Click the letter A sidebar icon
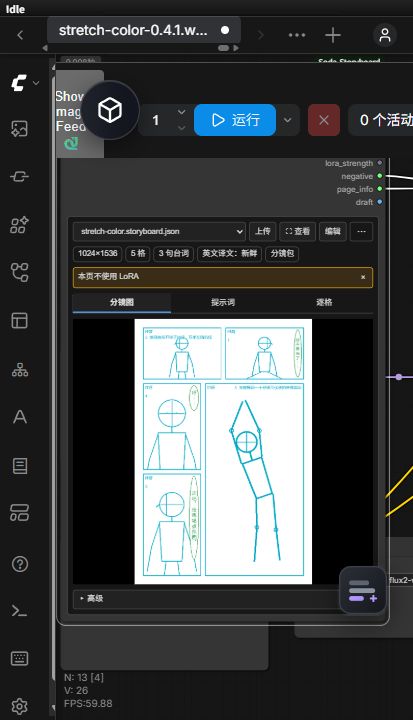The image size is (413, 720). click(19, 417)
